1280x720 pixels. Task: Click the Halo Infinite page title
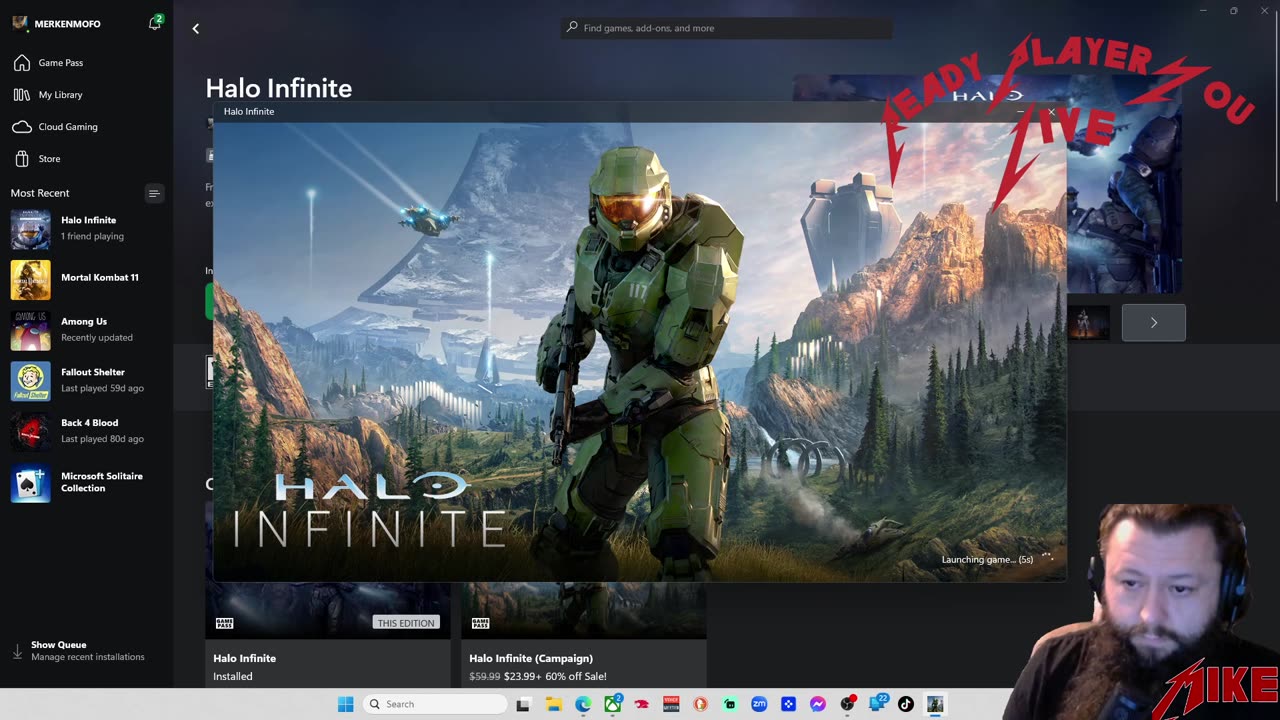[x=279, y=88]
